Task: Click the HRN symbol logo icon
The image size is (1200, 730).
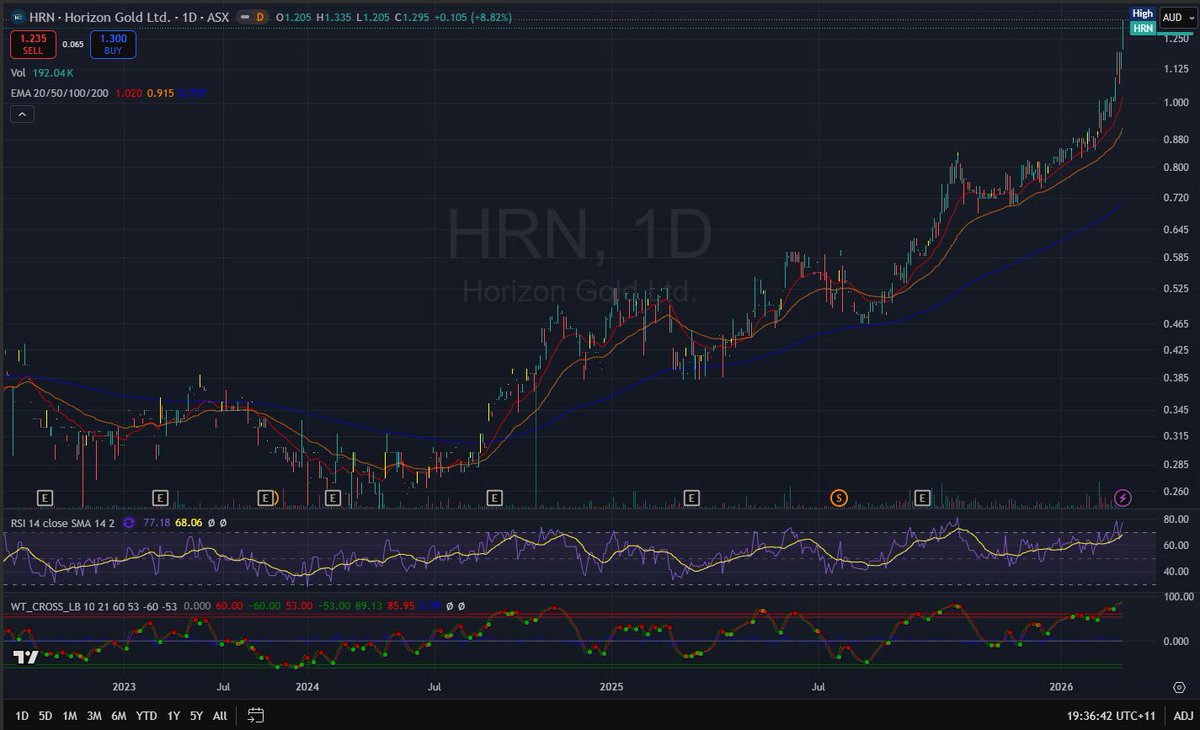Action: [x=18, y=17]
